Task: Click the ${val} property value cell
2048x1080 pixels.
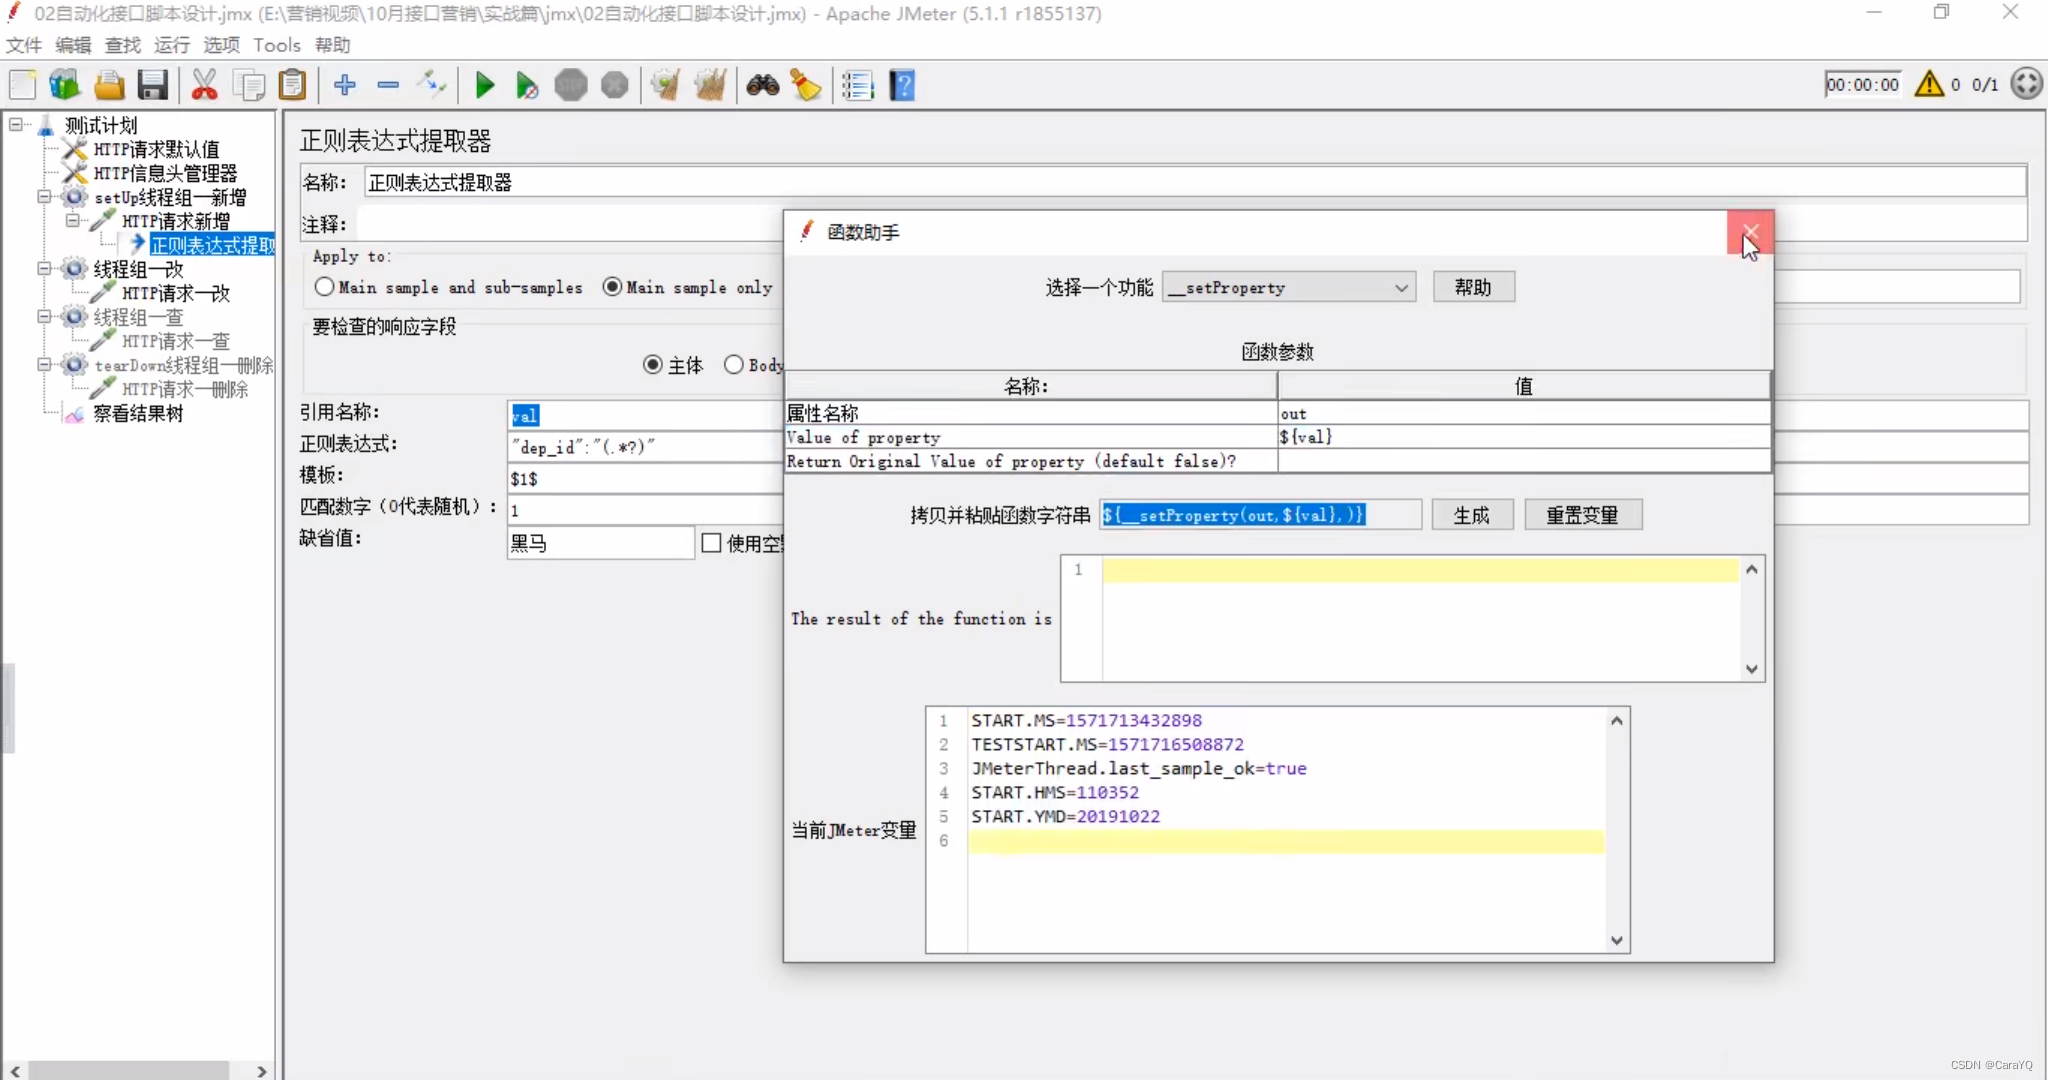Action: click(1523, 437)
